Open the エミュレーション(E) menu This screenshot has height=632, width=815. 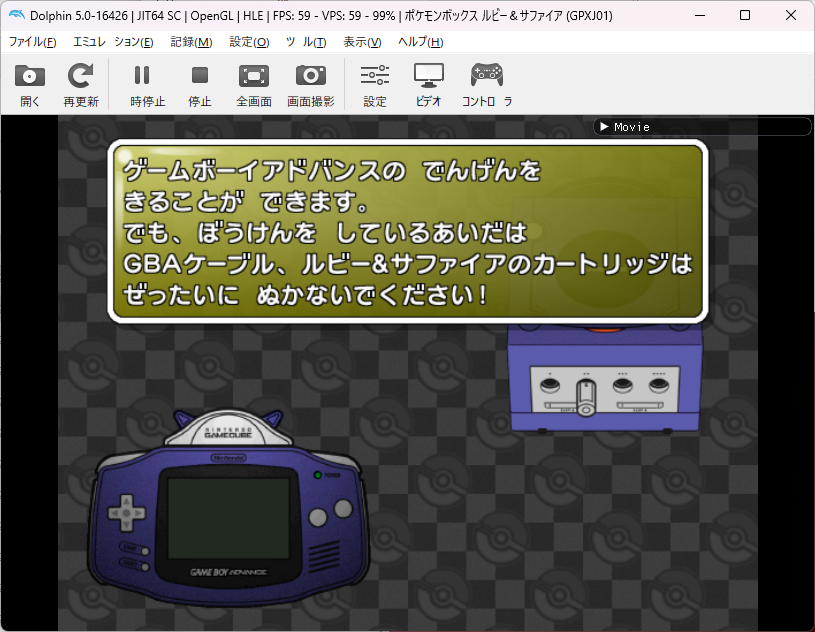click(113, 42)
